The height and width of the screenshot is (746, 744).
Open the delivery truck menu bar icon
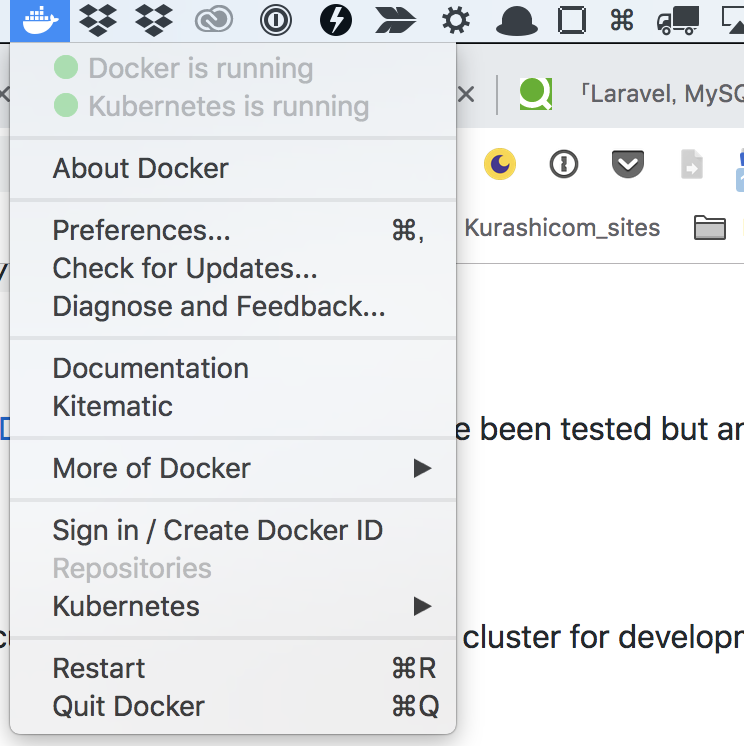pos(678,20)
